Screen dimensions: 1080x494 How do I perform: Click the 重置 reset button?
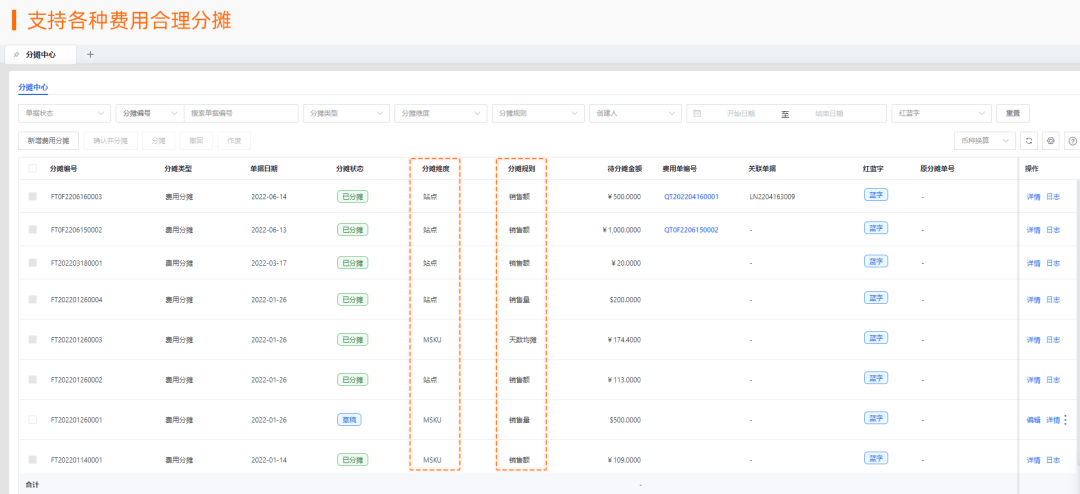tap(1012, 113)
